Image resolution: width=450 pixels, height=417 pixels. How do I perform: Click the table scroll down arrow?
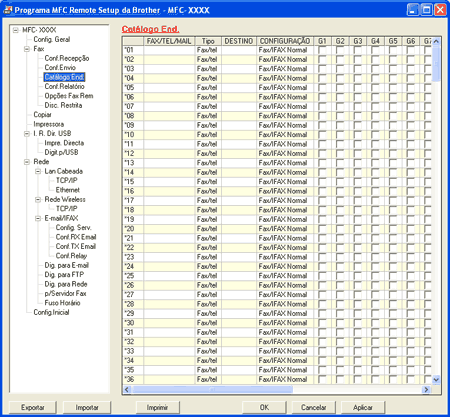point(436,379)
